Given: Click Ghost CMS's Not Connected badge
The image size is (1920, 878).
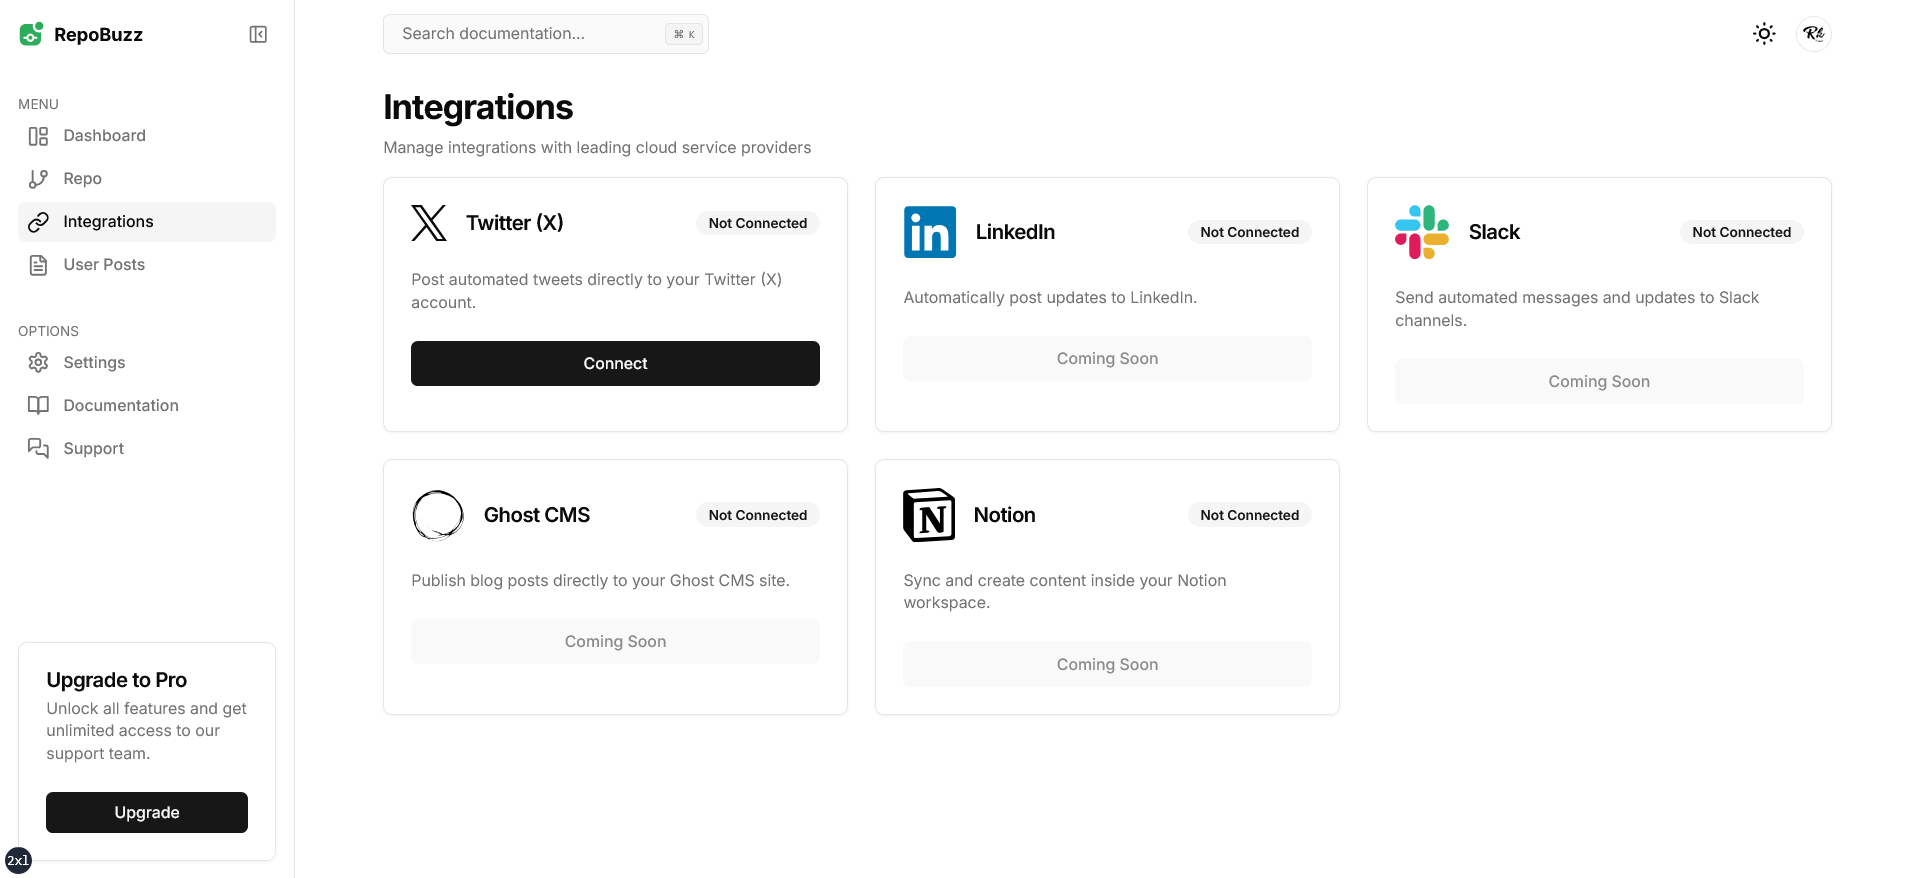Looking at the screenshot, I should pos(758,515).
